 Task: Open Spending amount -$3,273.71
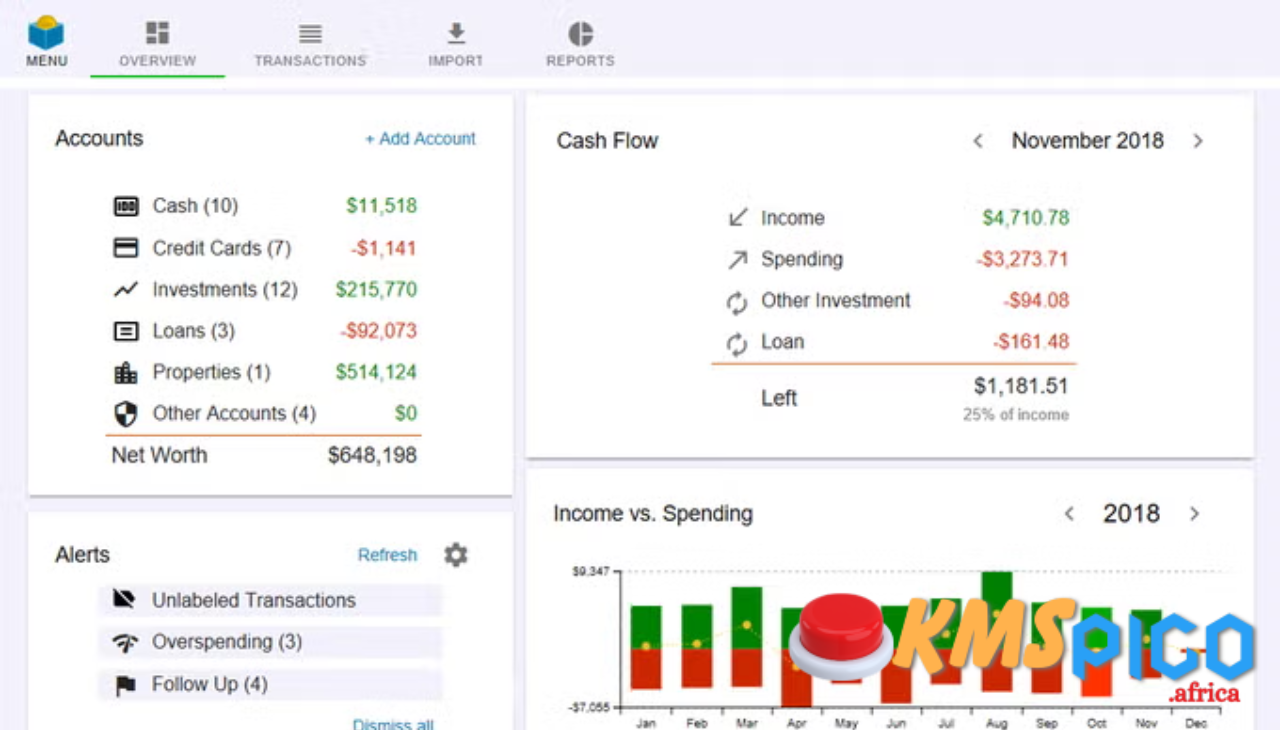pyautogui.click(x=1022, y=260)
